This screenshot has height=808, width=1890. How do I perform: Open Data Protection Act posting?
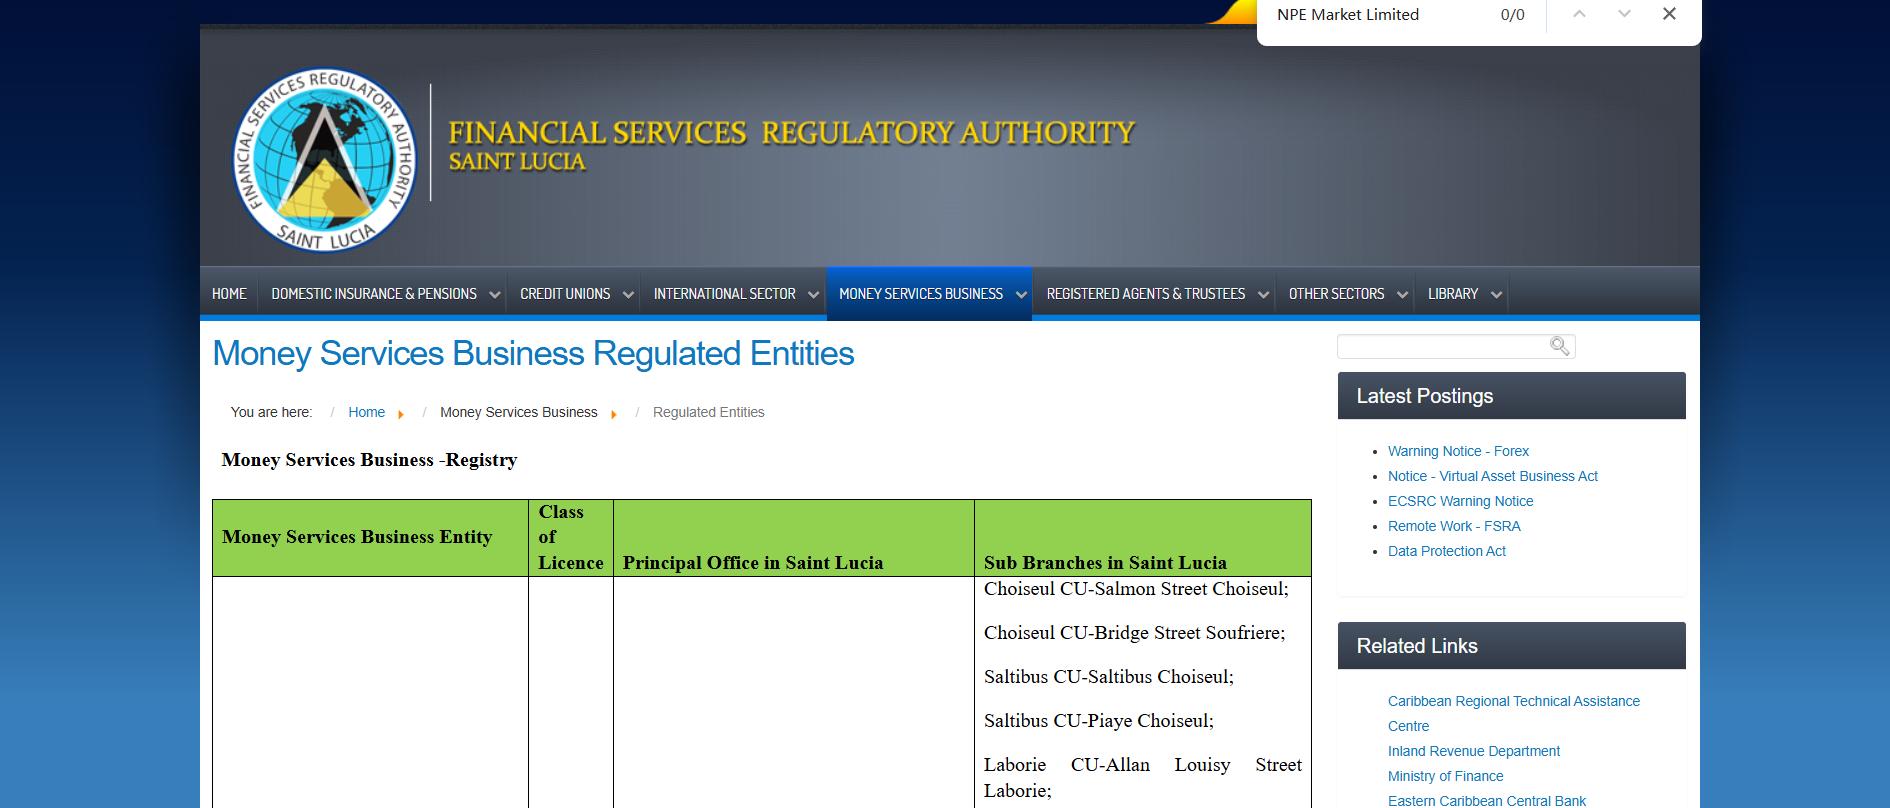pos(1446,551)
